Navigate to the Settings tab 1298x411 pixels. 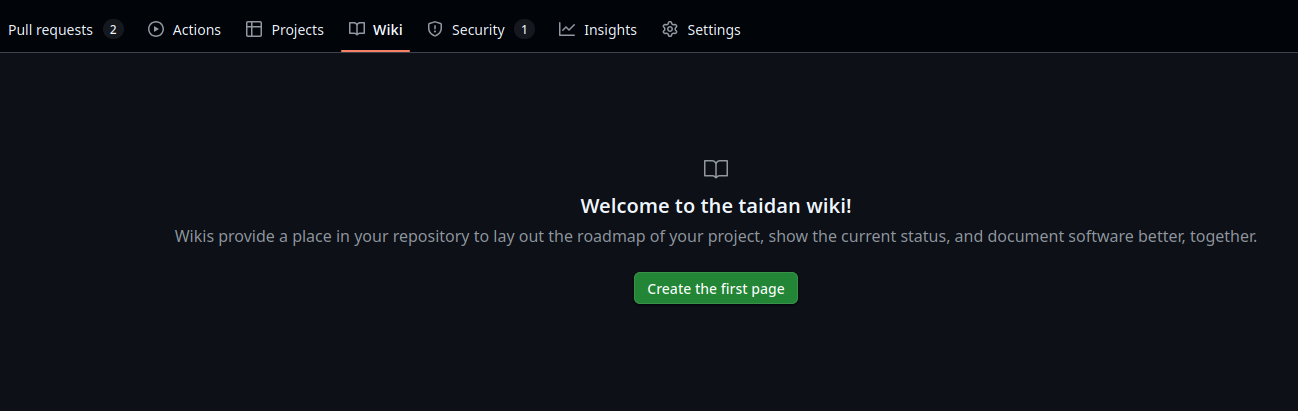pyautogui.click(x=713, y=30)
